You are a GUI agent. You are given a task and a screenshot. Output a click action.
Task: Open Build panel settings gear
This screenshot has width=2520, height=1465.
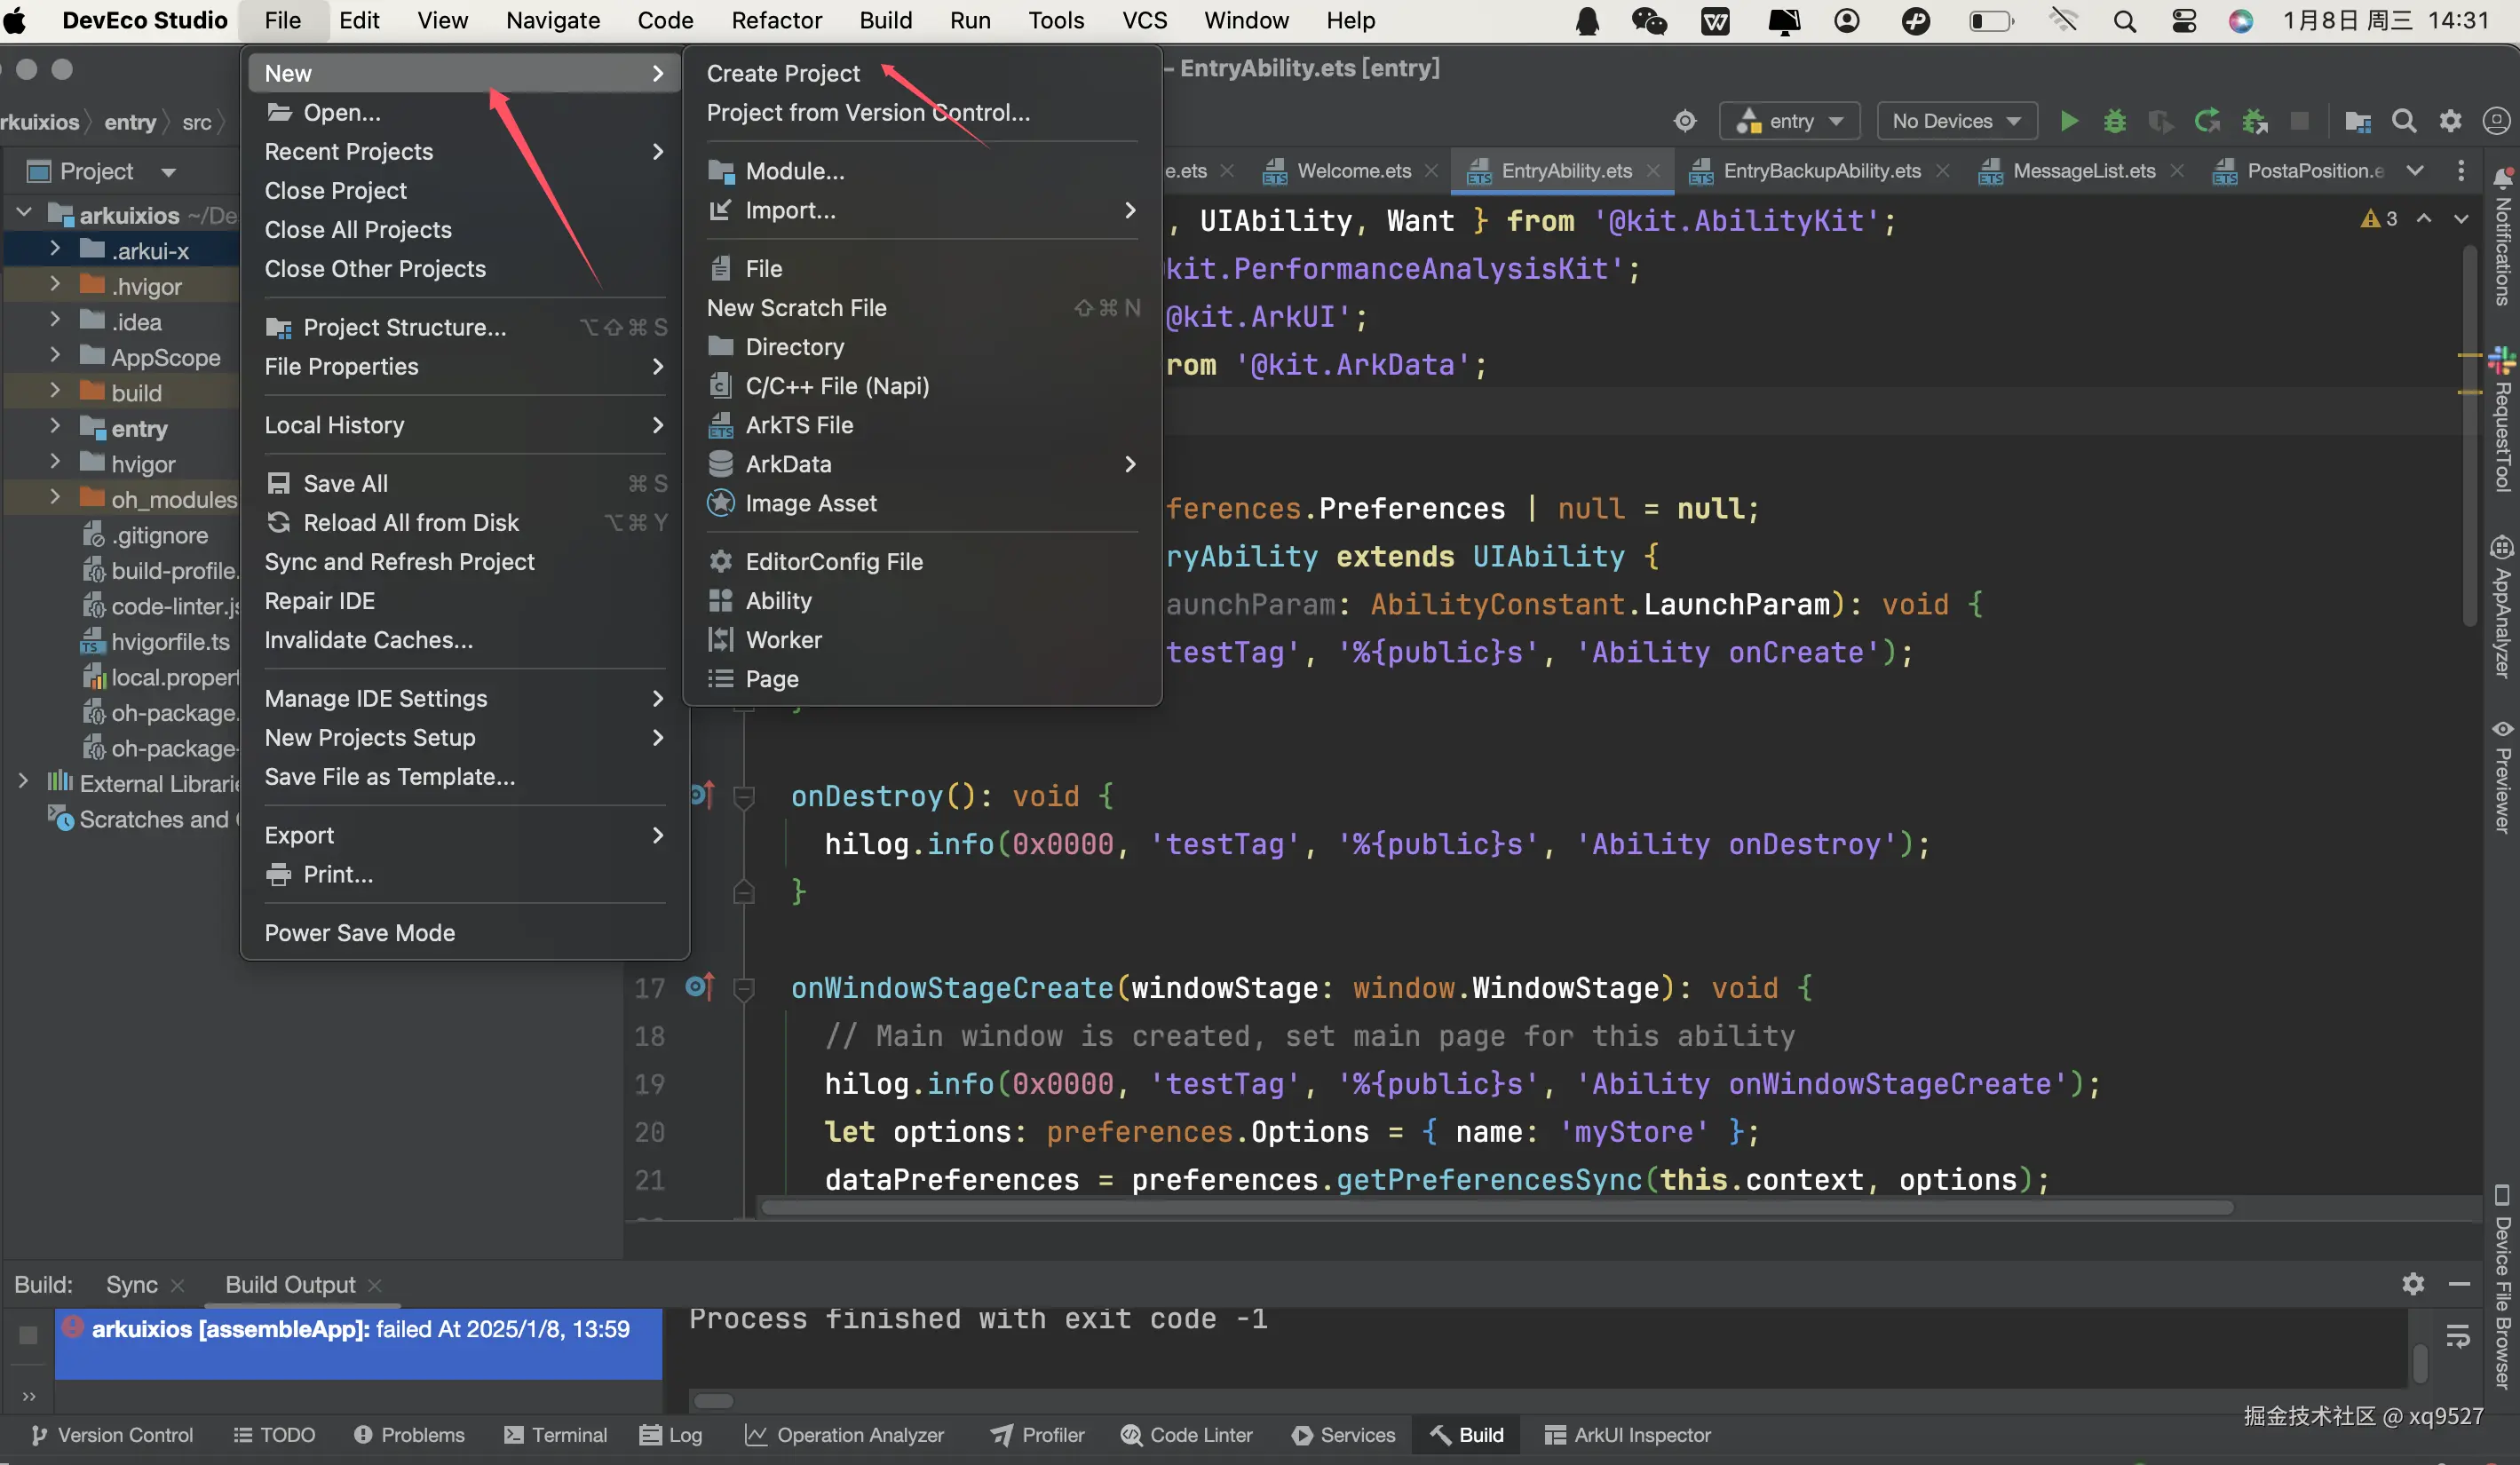tap(2413, 1284)
